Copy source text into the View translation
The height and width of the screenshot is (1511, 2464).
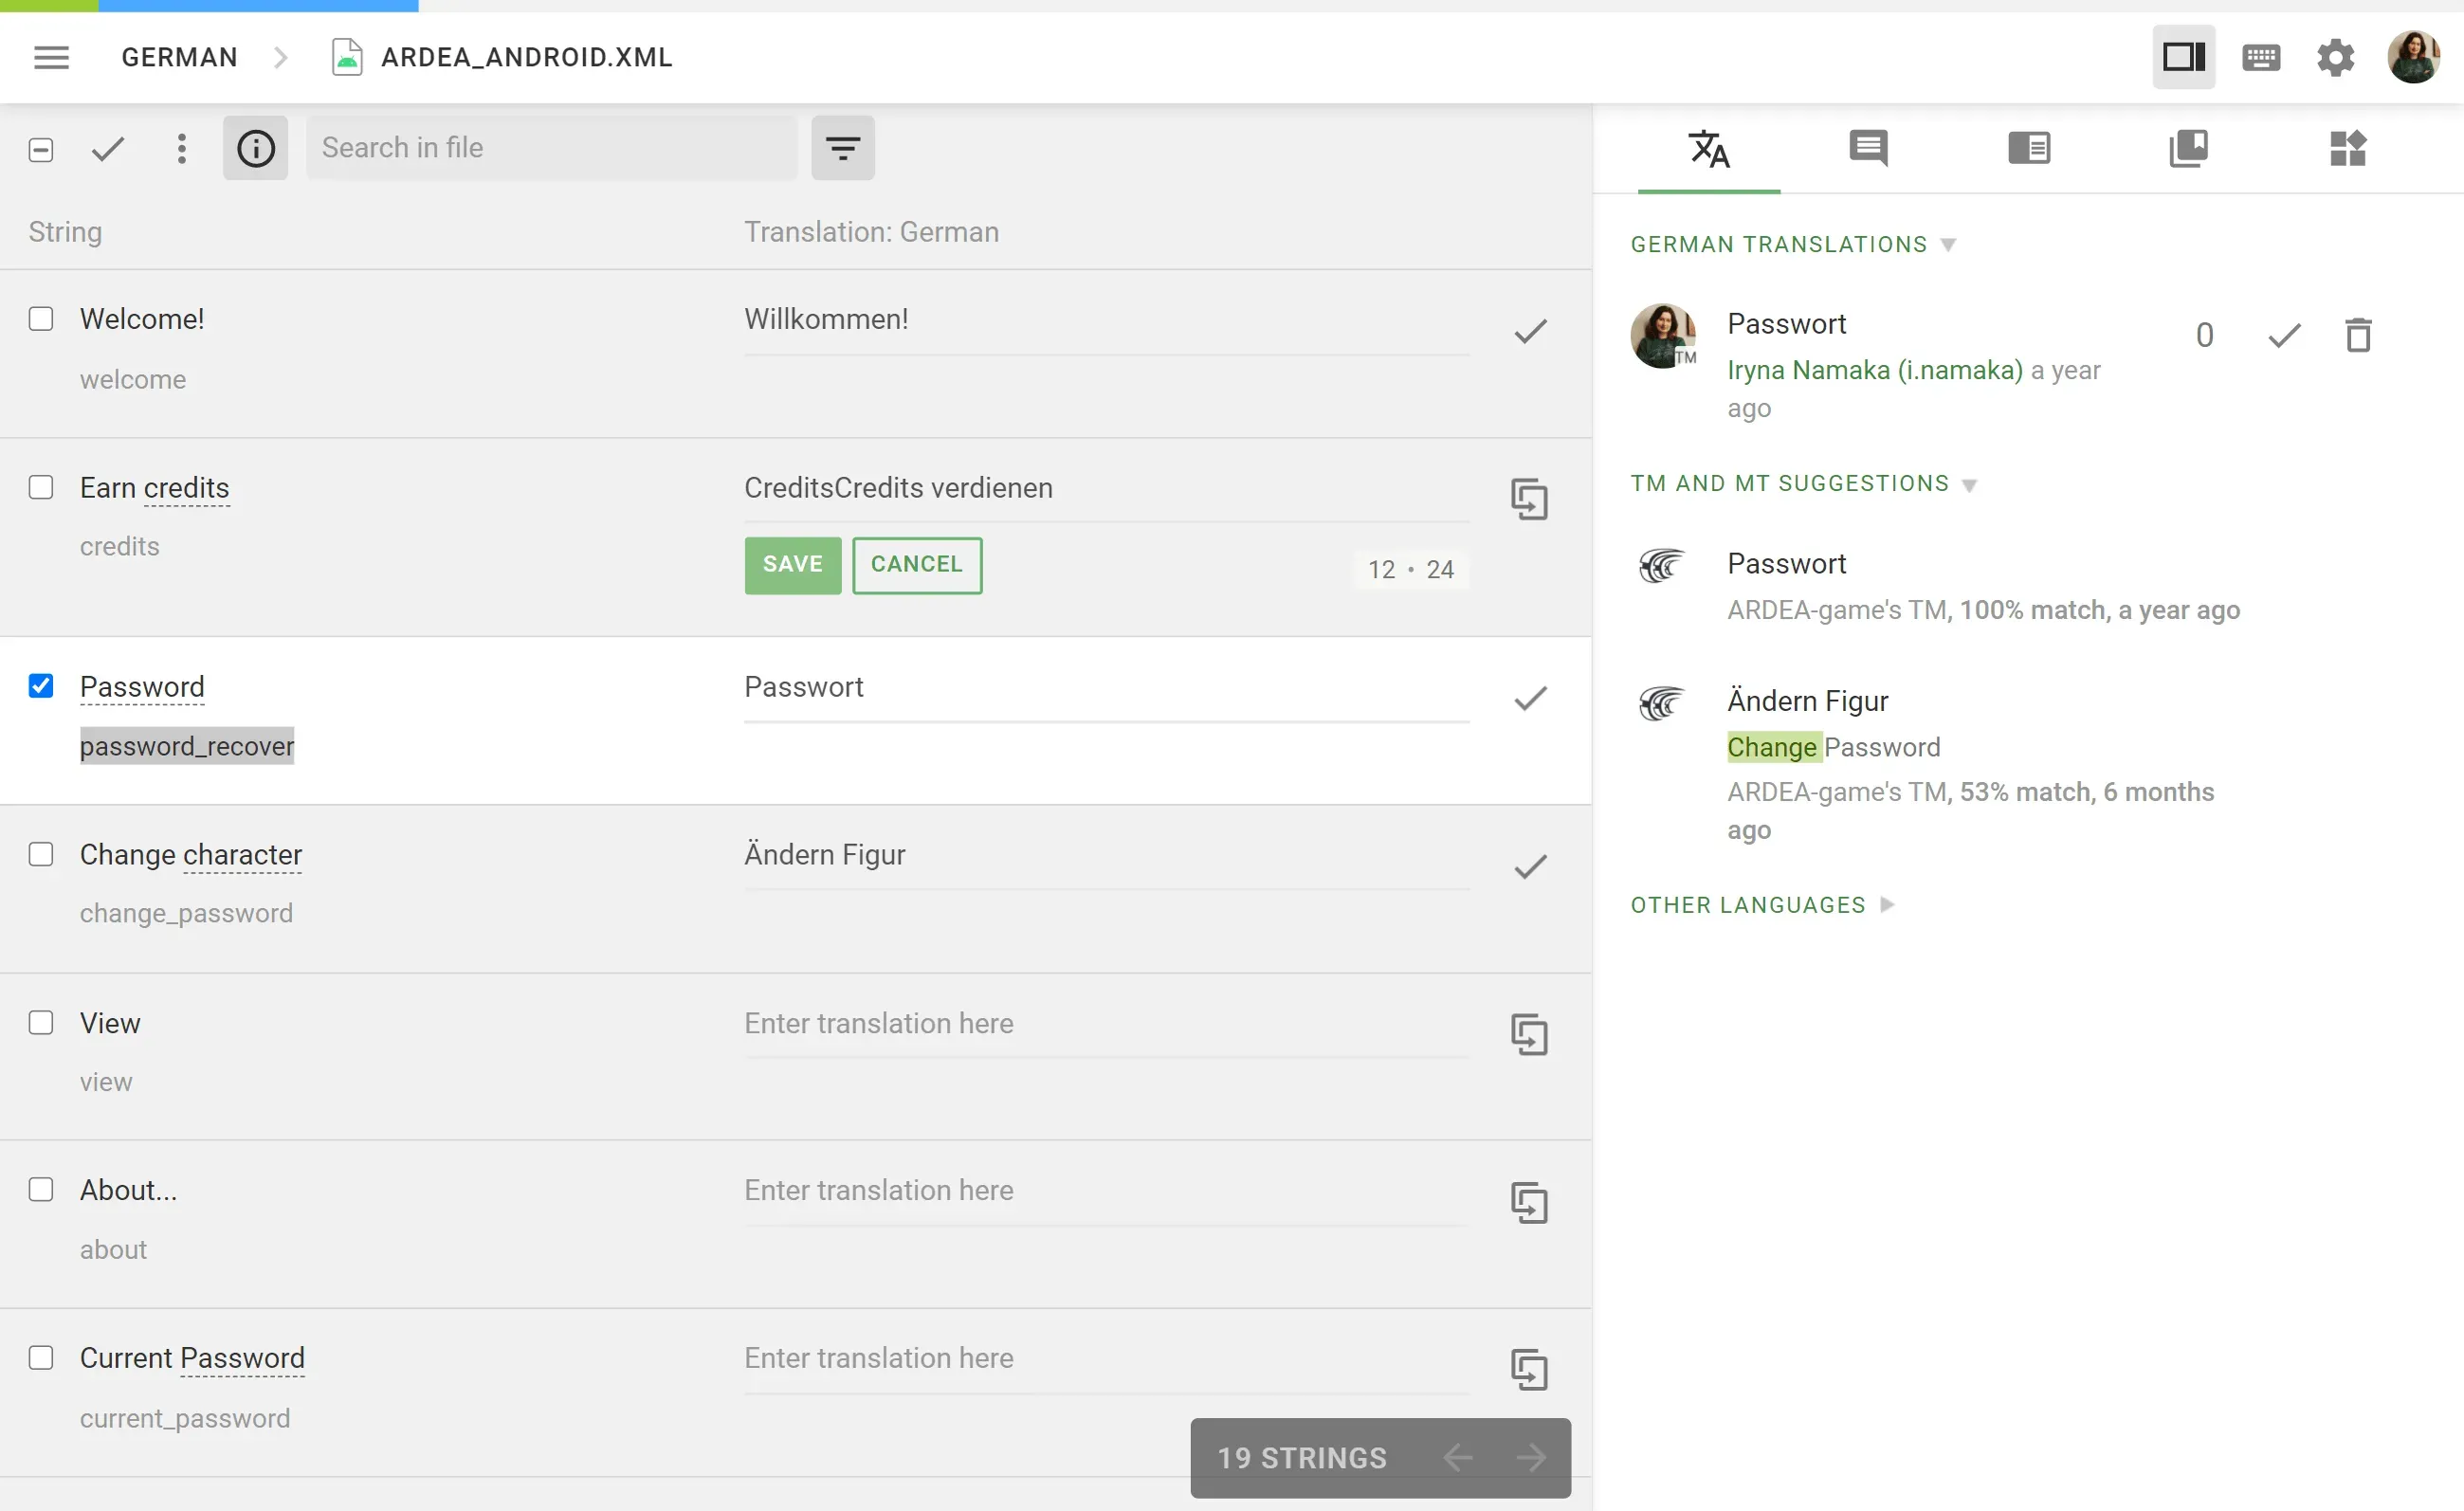point(1531,1034)
